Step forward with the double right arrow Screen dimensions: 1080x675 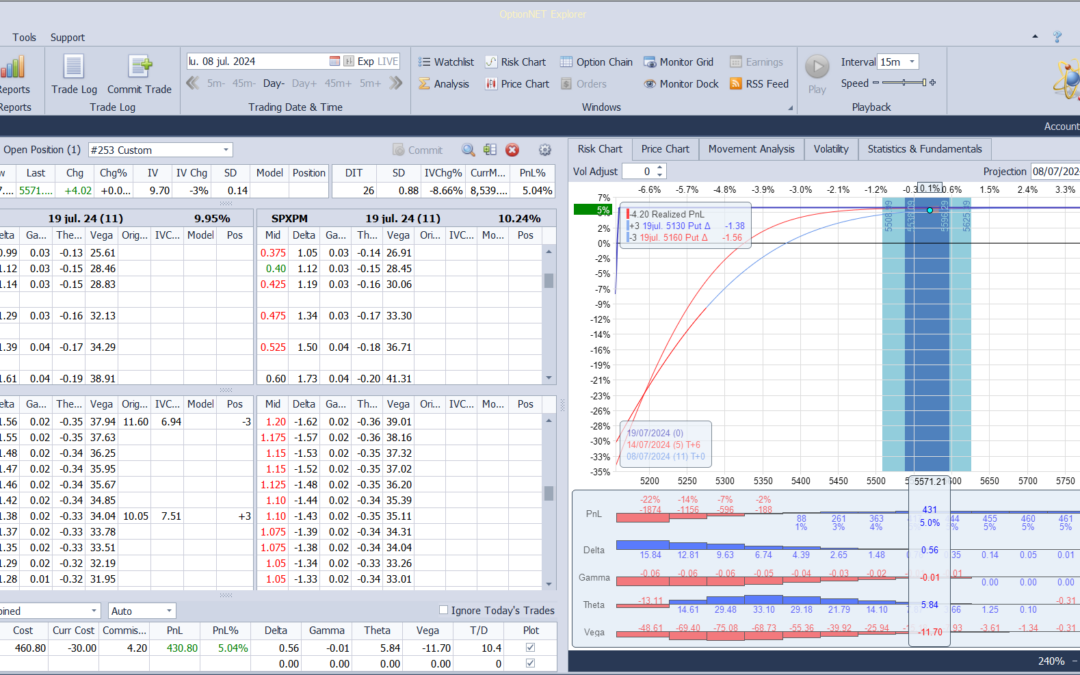395,83
